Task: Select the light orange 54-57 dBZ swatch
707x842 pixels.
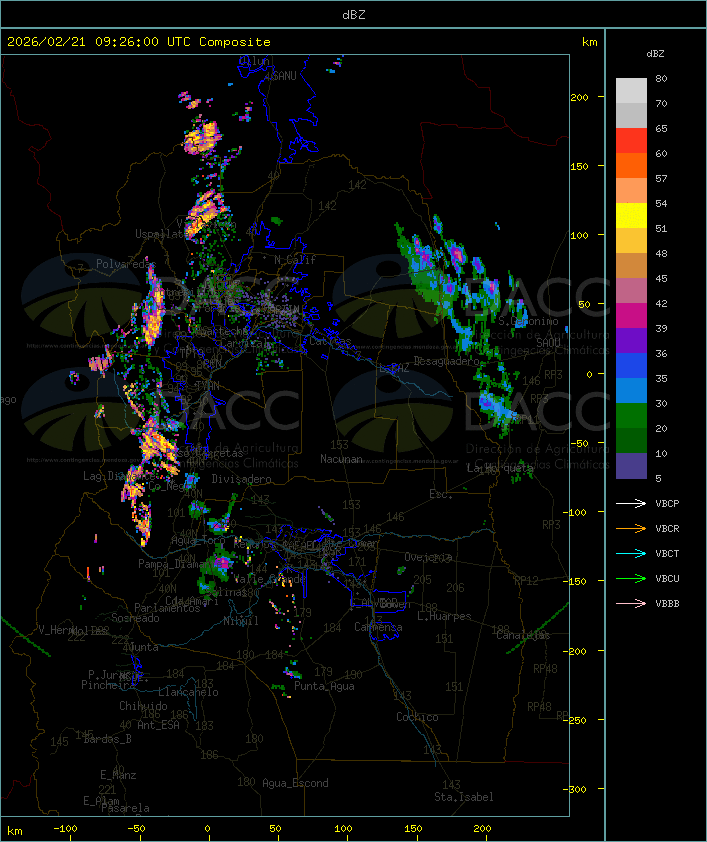Action: [x=631, y=191]
